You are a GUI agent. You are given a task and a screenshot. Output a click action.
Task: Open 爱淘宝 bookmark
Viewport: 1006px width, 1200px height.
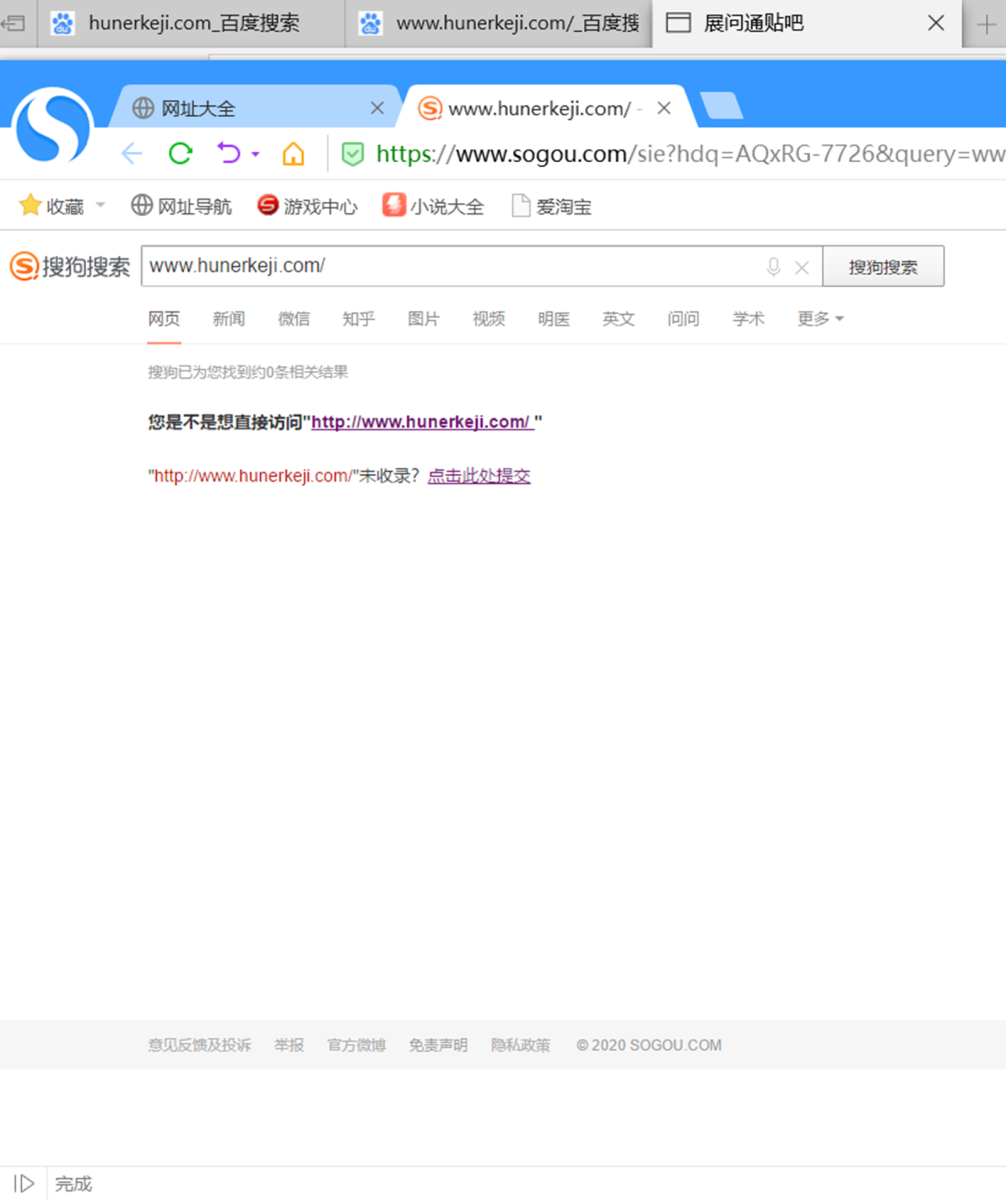(551, 206)
